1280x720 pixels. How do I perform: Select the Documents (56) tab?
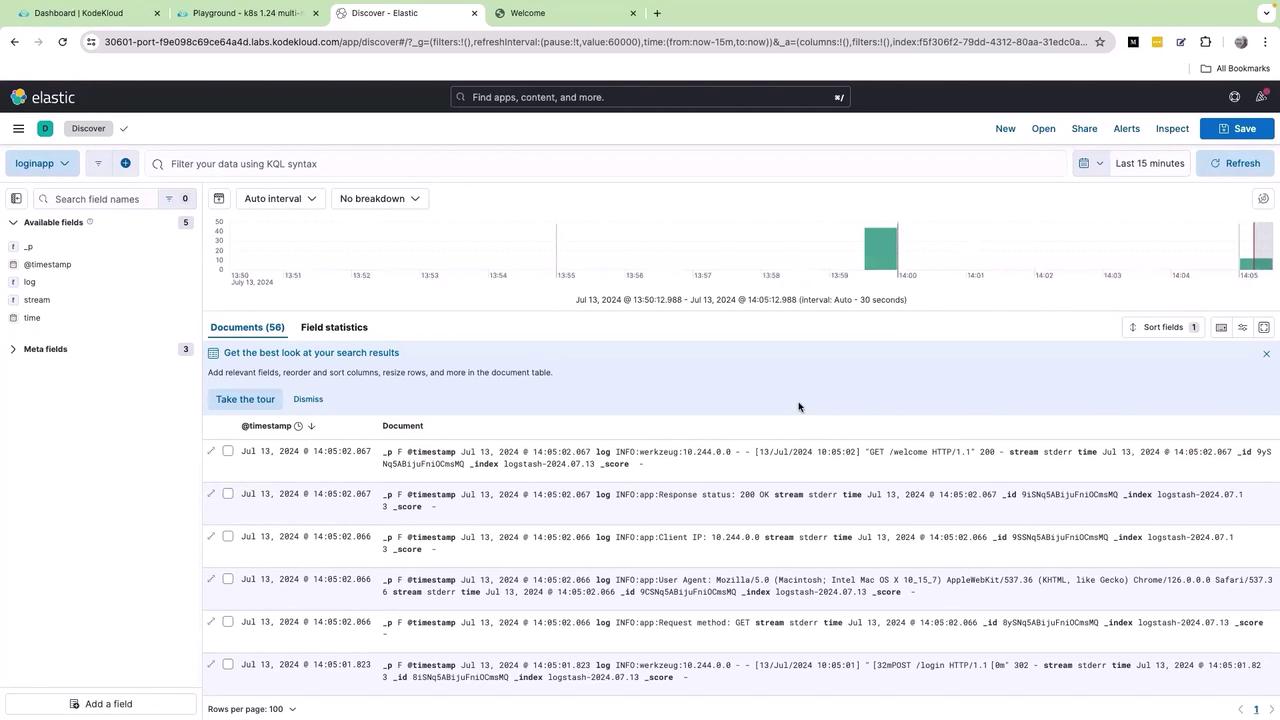tap(247, 327)
